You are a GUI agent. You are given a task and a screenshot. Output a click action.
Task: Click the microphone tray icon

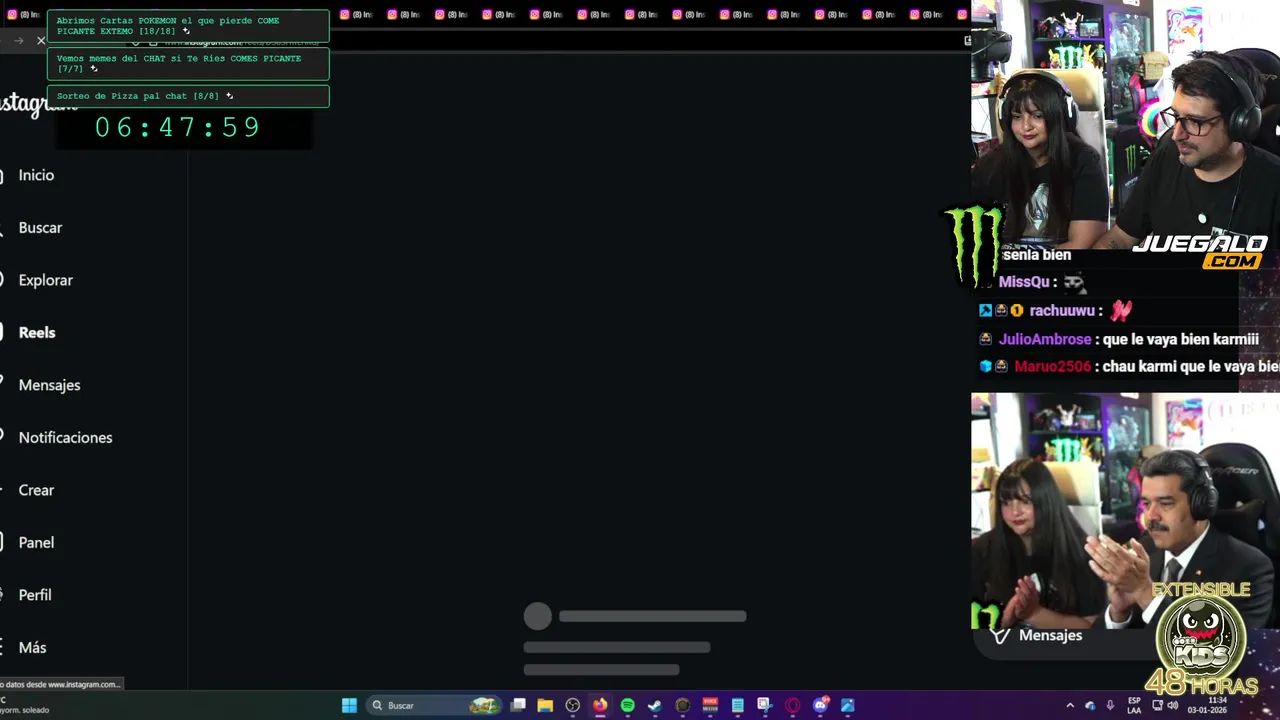(1110, 705)
